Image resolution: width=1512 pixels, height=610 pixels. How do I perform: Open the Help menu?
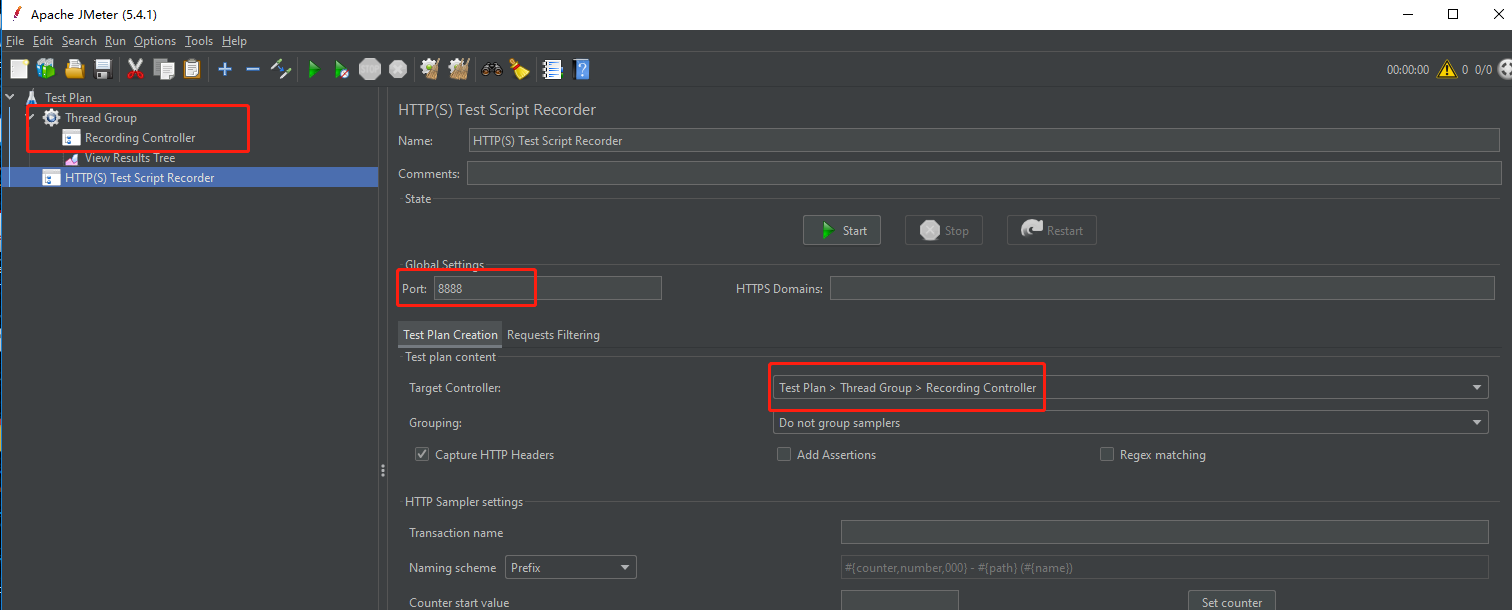pos(234,41)
